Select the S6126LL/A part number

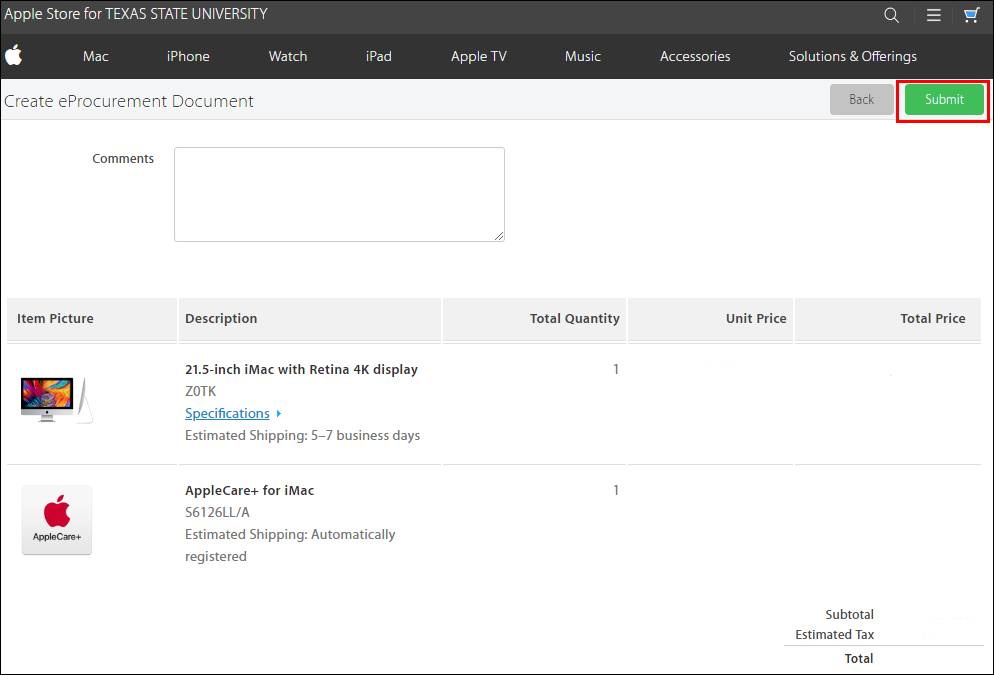pyautogui.click(x=217, y=512)
